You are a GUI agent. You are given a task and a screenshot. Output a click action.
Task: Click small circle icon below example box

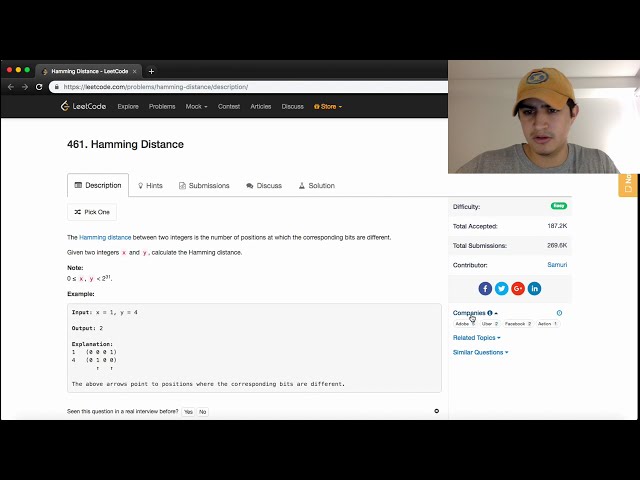(437, 411)
